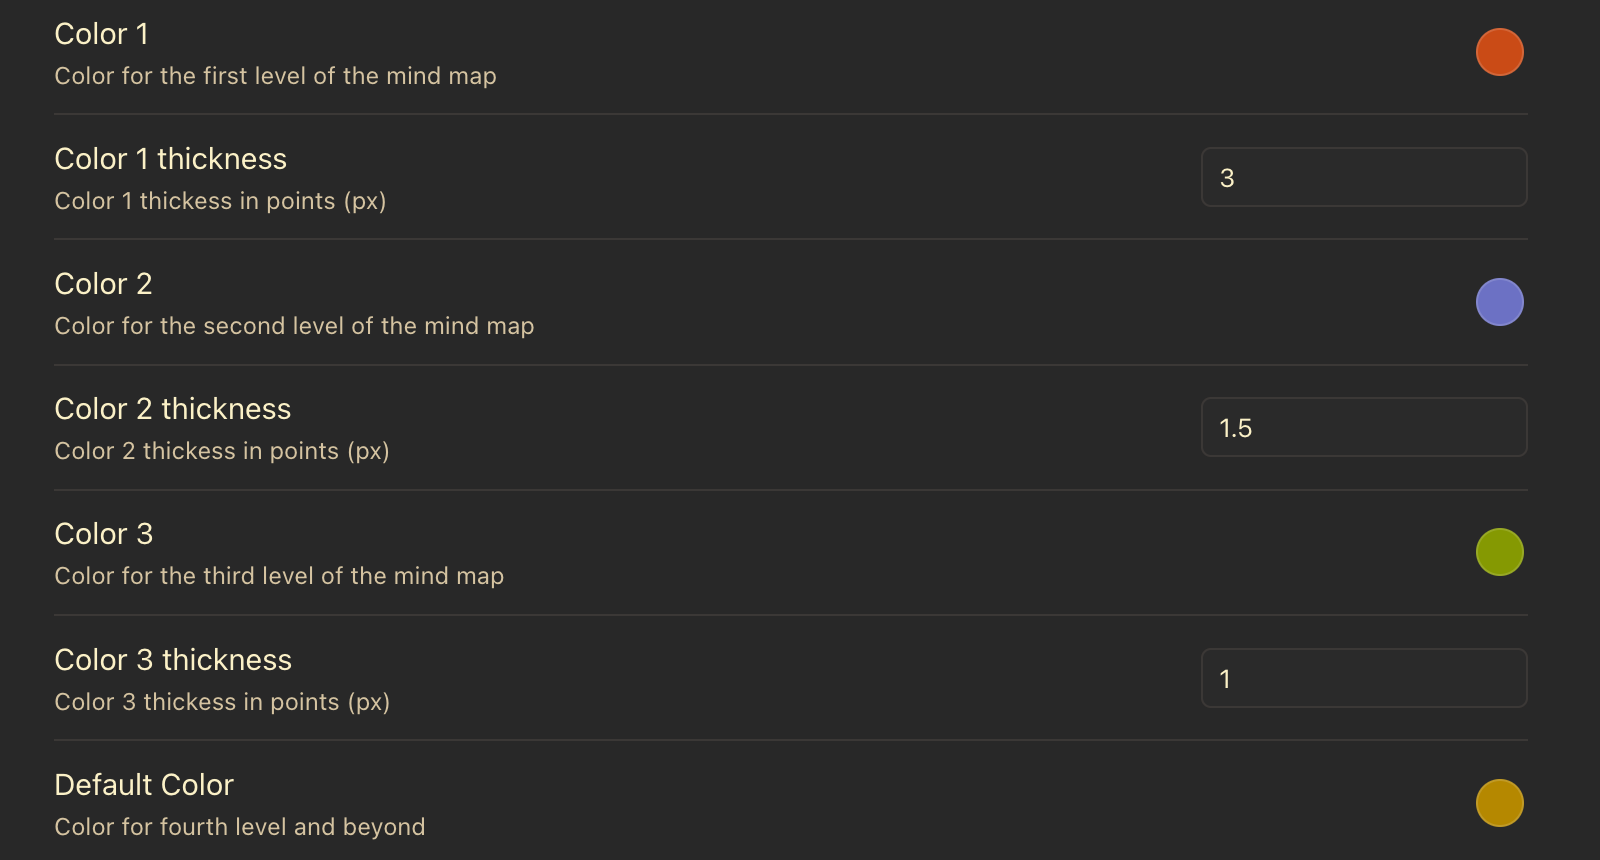Click the fourth level and beyond description
This screenshot has width=1600, height=860.
point(240,827)
